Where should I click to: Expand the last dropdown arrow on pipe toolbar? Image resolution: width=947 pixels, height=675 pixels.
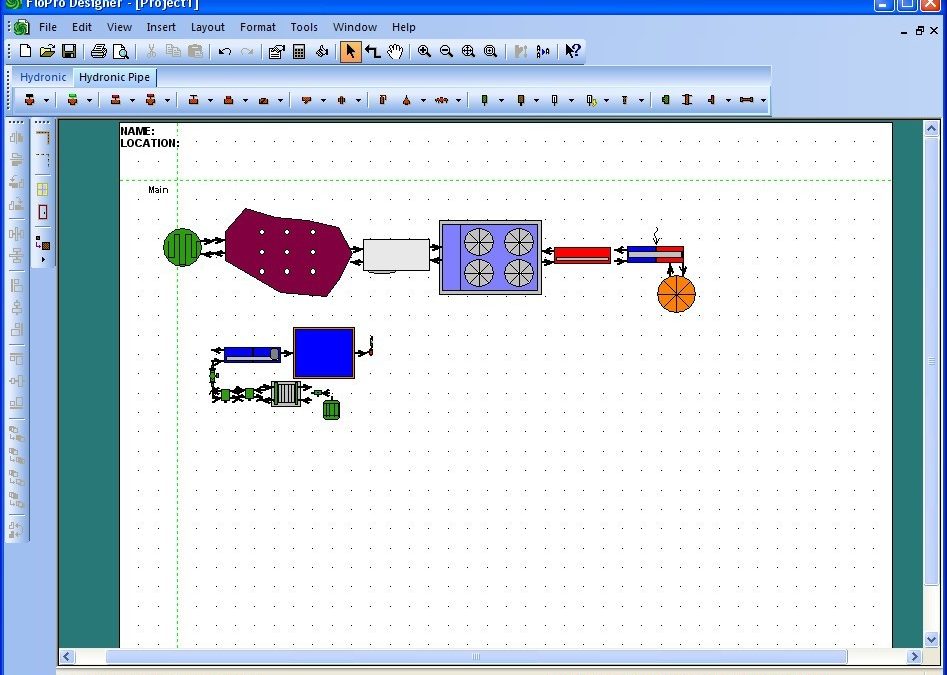(x=764, y=100)
